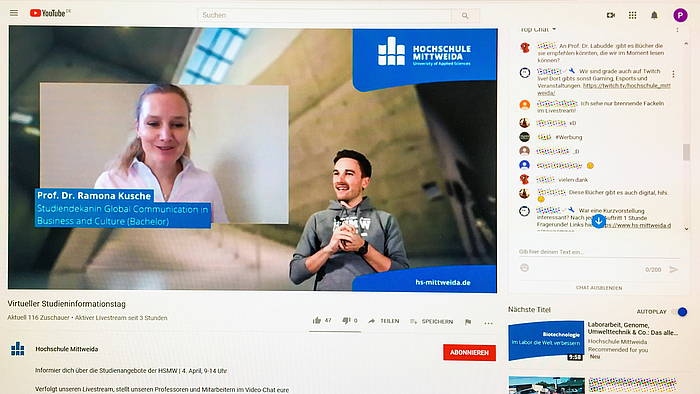This screenshot has height=394, width=700.
Task: Open the notifications bell
Action: pyautogui.click(x=654, y=15)
